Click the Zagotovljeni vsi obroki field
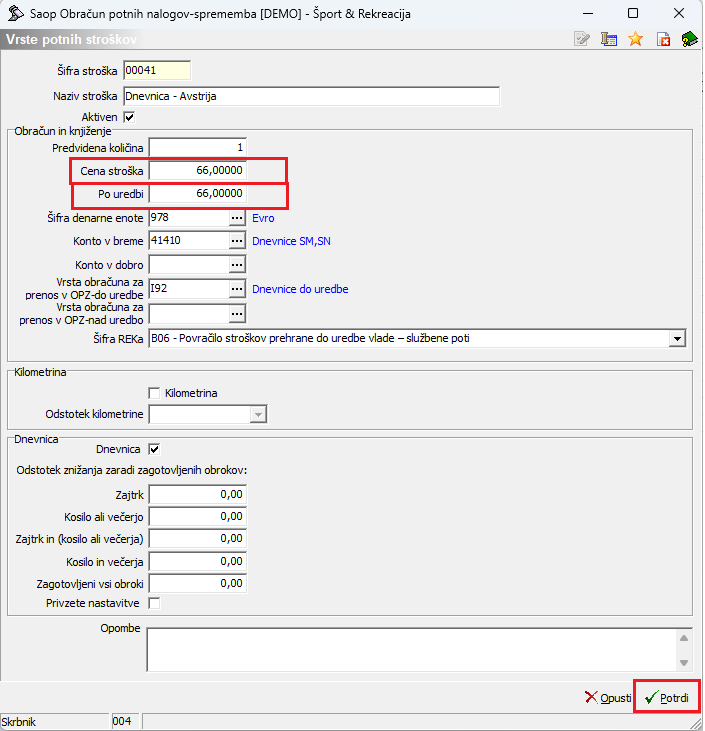 point(198,584)
